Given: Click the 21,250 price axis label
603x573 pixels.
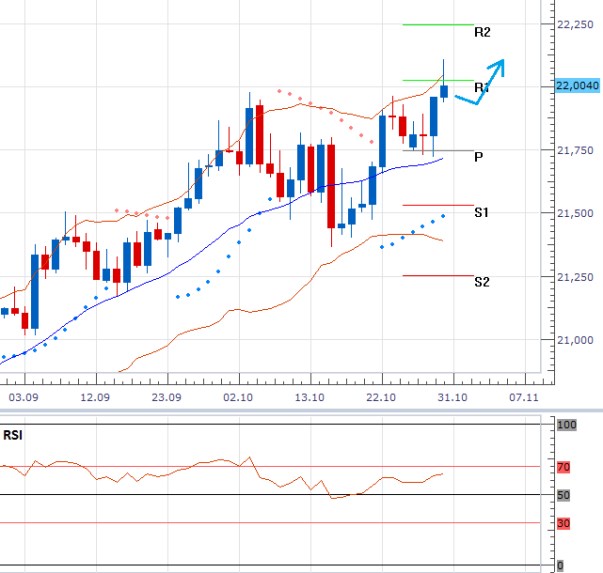Looking at the screenshot, I should point(575,277).
